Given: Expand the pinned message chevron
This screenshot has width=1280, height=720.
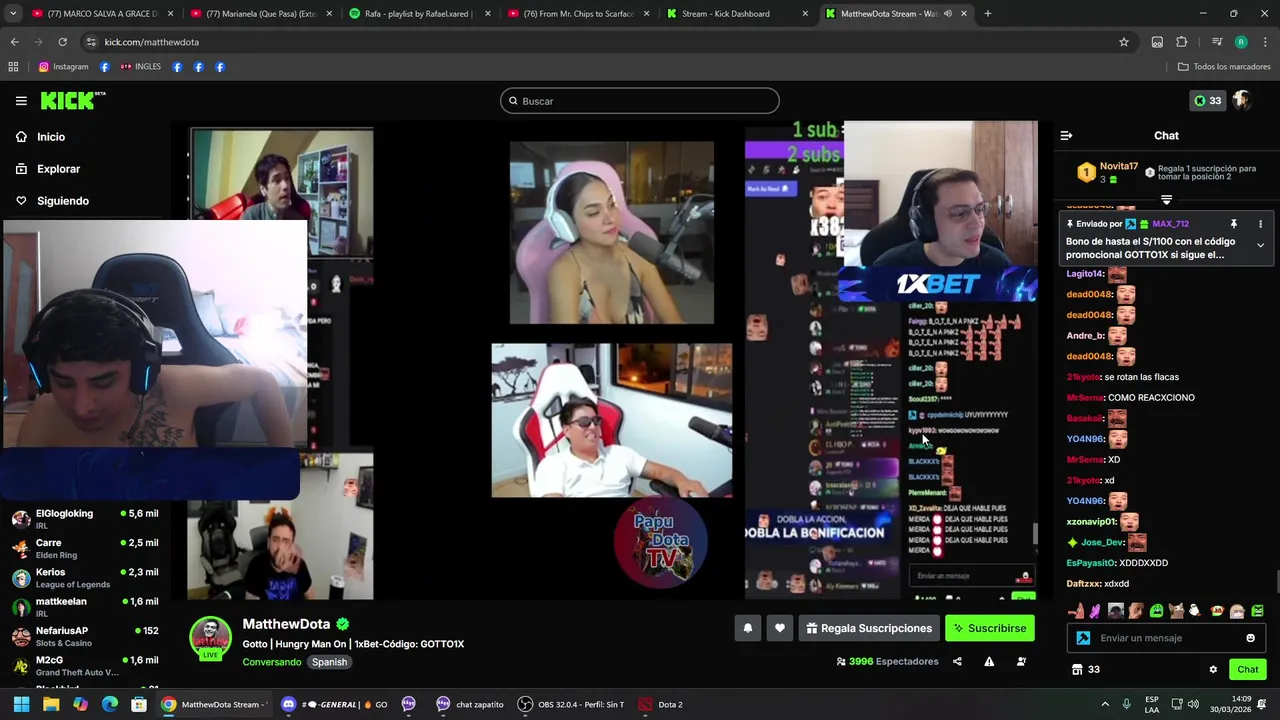Looking at the screenshot, I should 1260,245.
